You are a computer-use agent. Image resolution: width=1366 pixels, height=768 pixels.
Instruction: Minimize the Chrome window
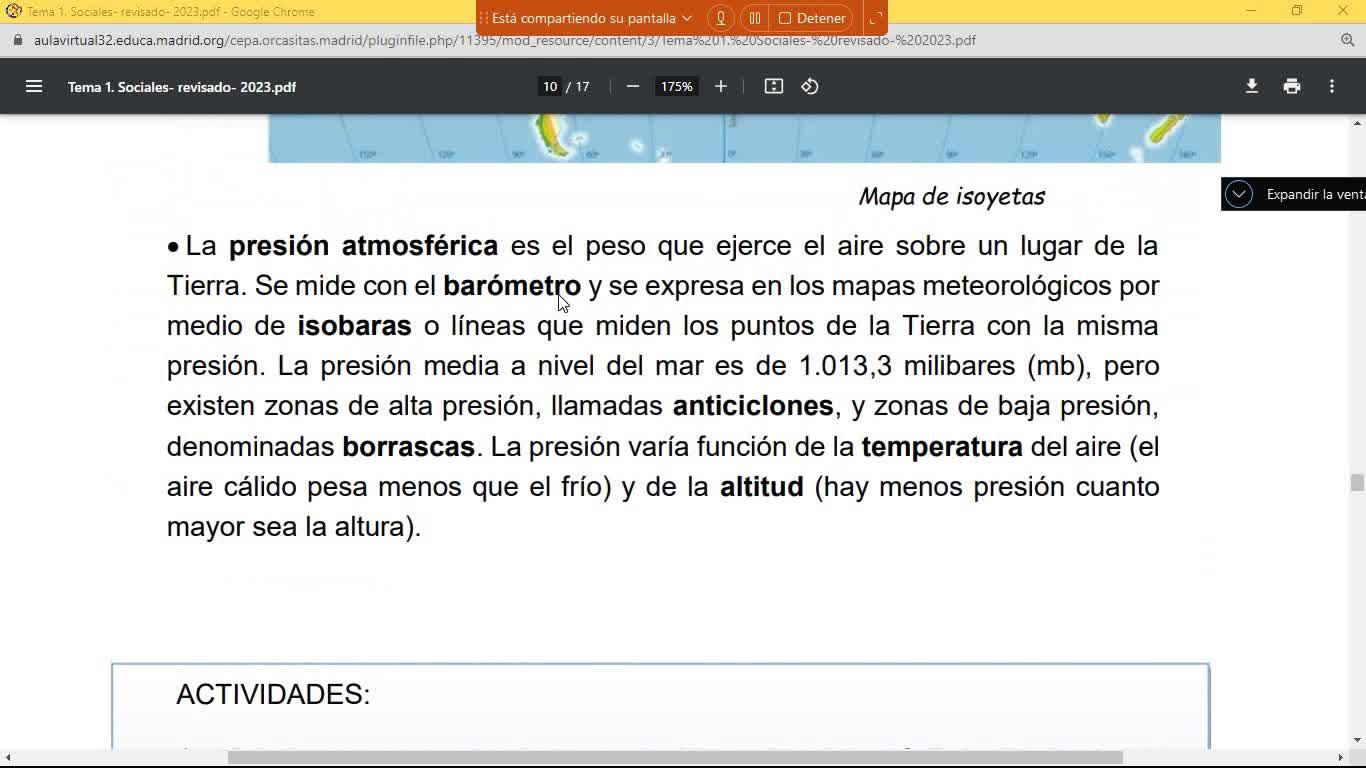click(x=1251, y=11)
